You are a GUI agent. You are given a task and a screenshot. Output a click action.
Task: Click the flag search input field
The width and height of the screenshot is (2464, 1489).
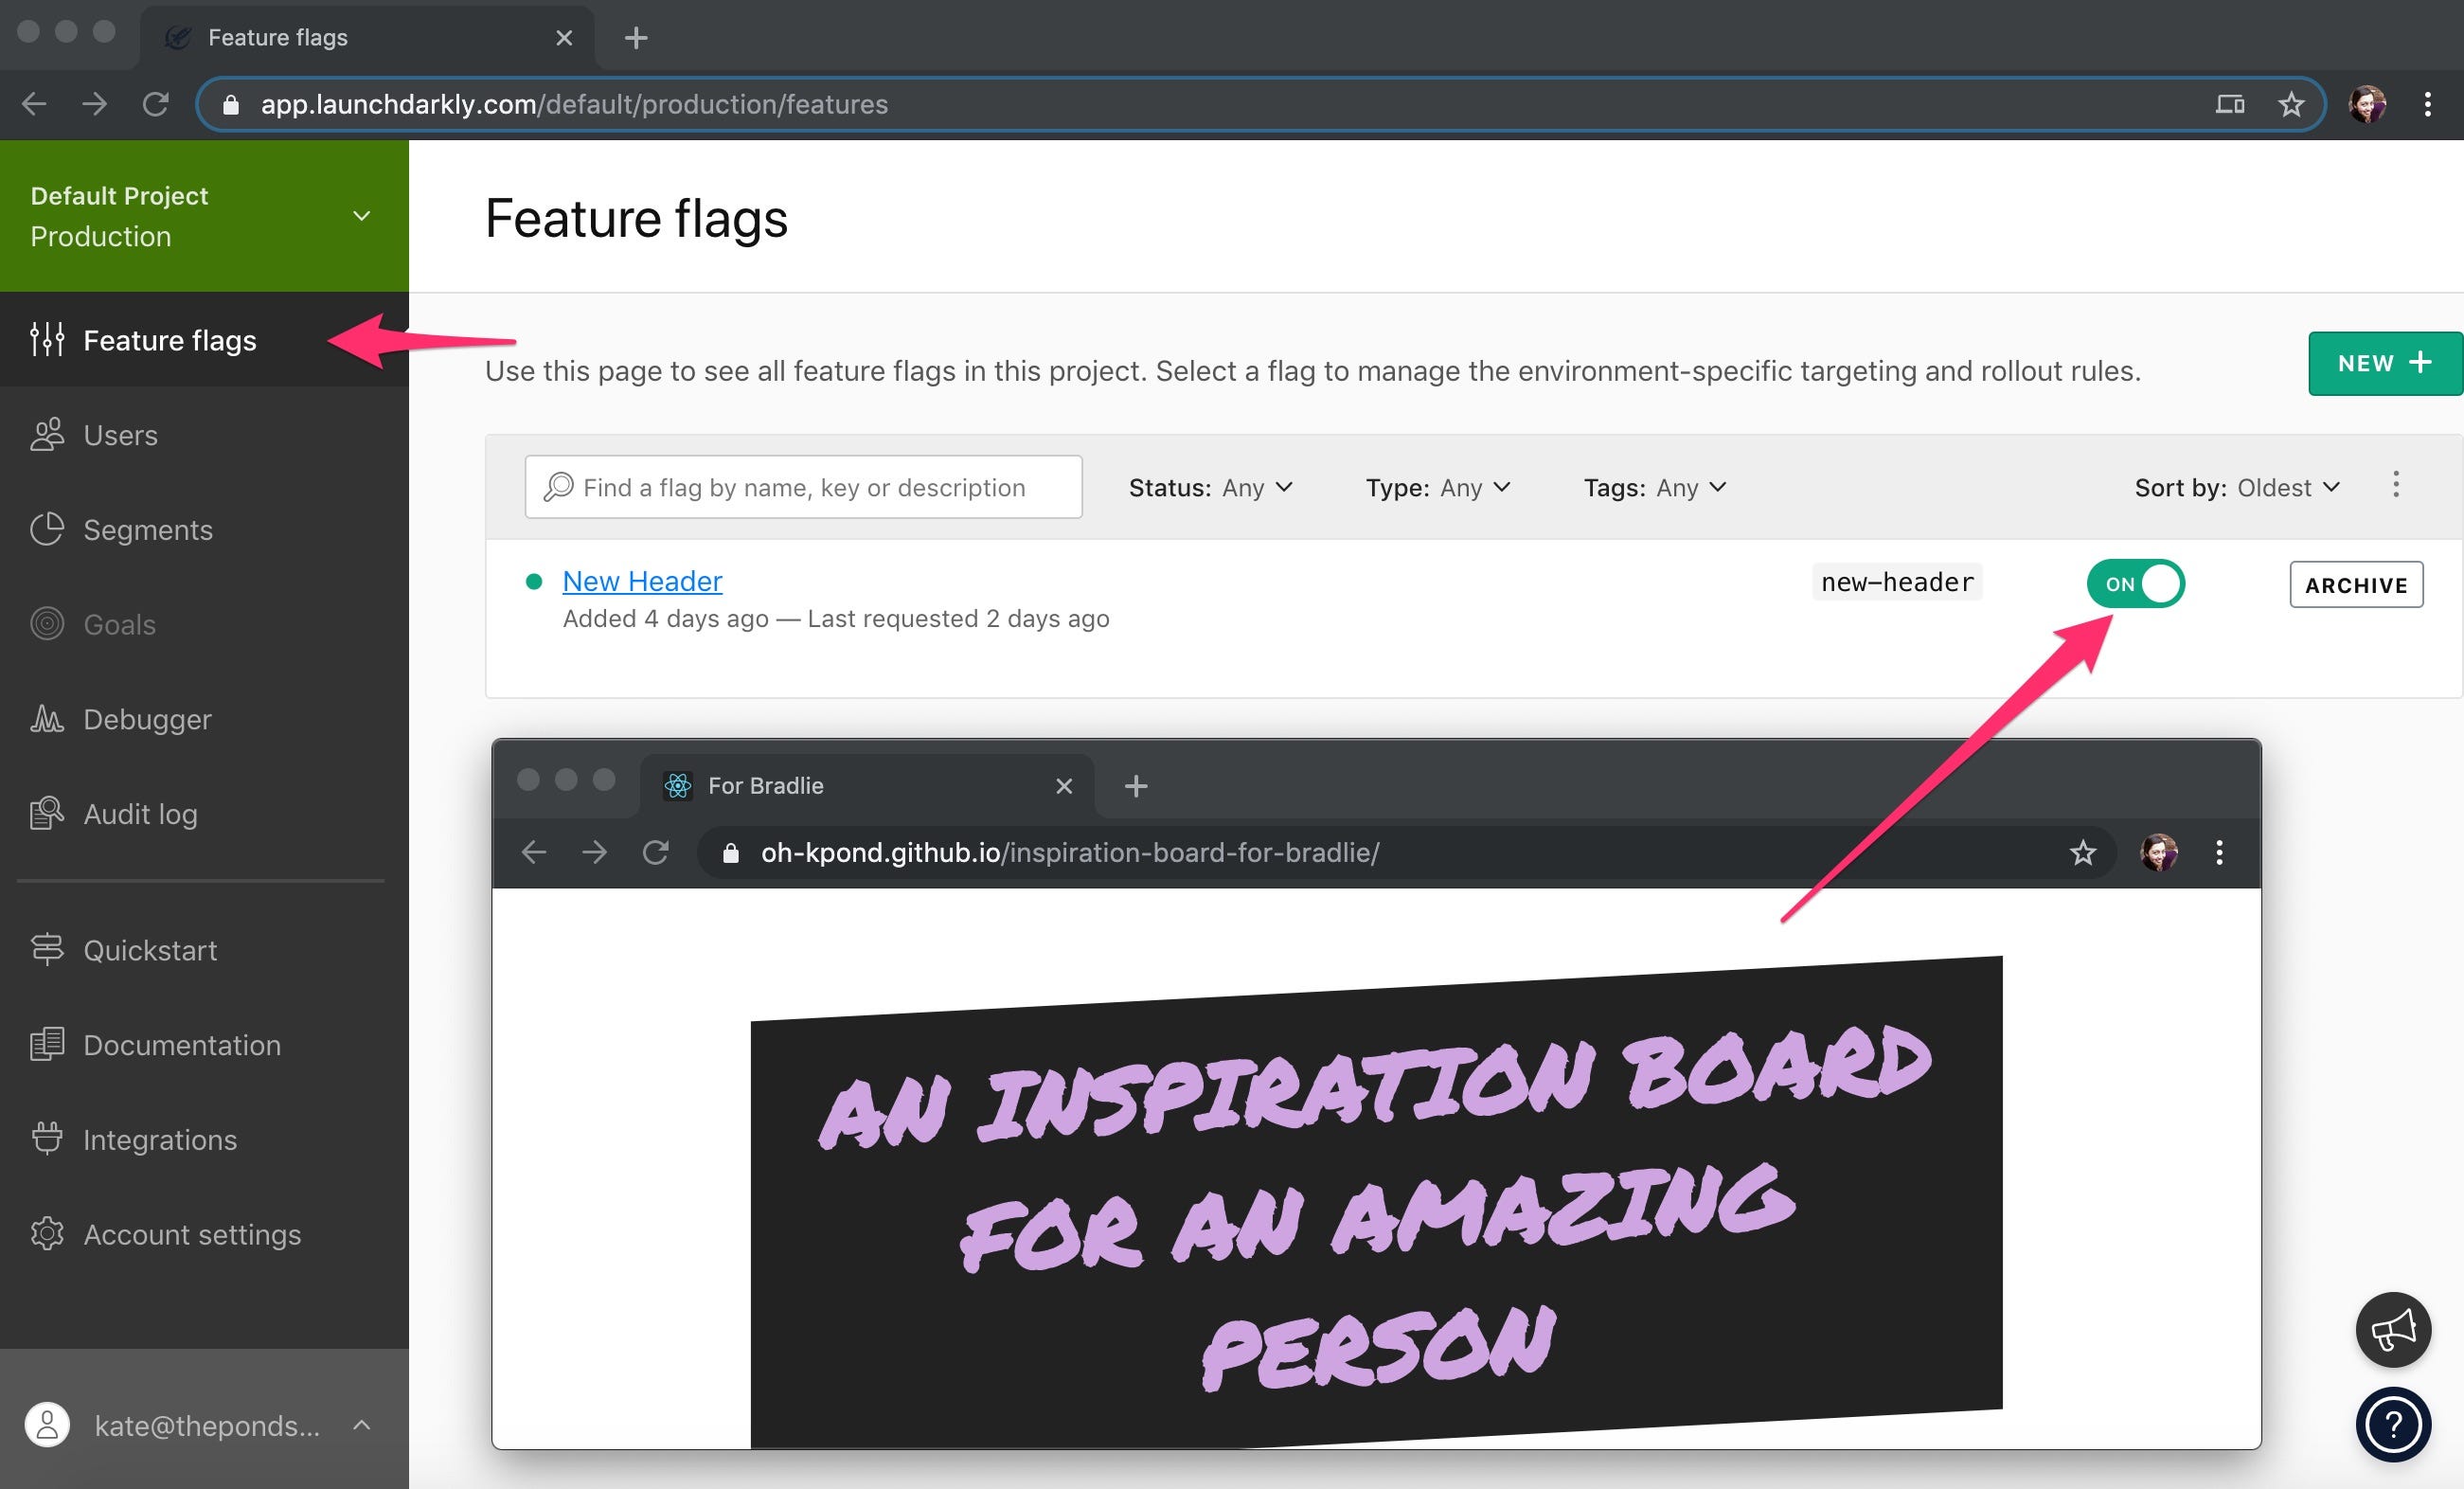tap(803, 487)
